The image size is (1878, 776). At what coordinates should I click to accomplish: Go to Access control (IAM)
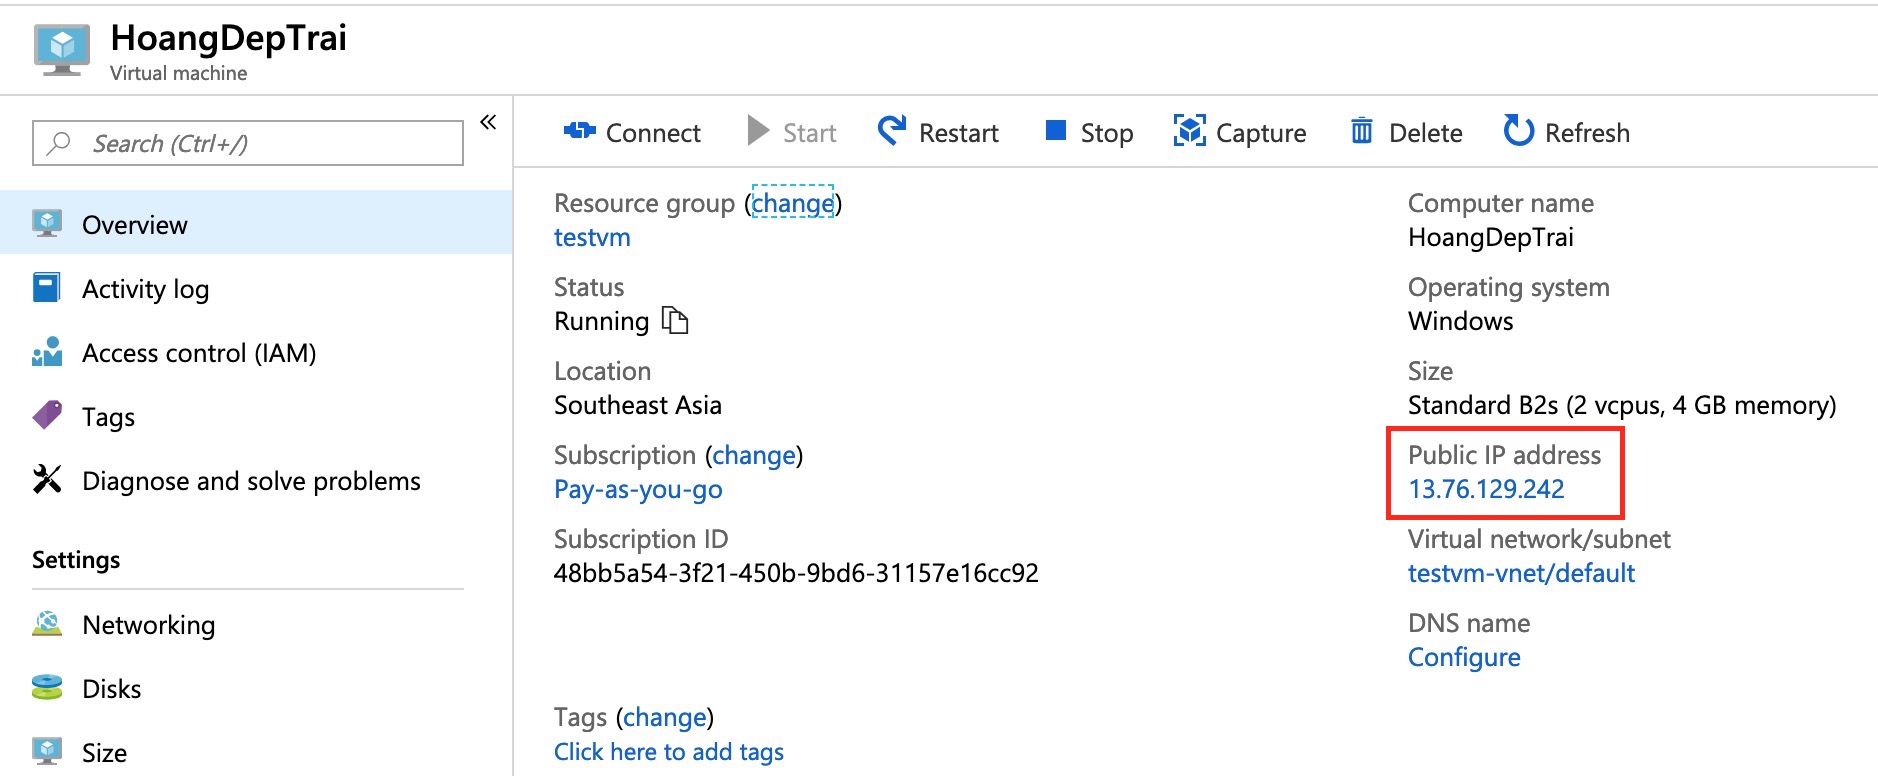(x=198, y=353)
